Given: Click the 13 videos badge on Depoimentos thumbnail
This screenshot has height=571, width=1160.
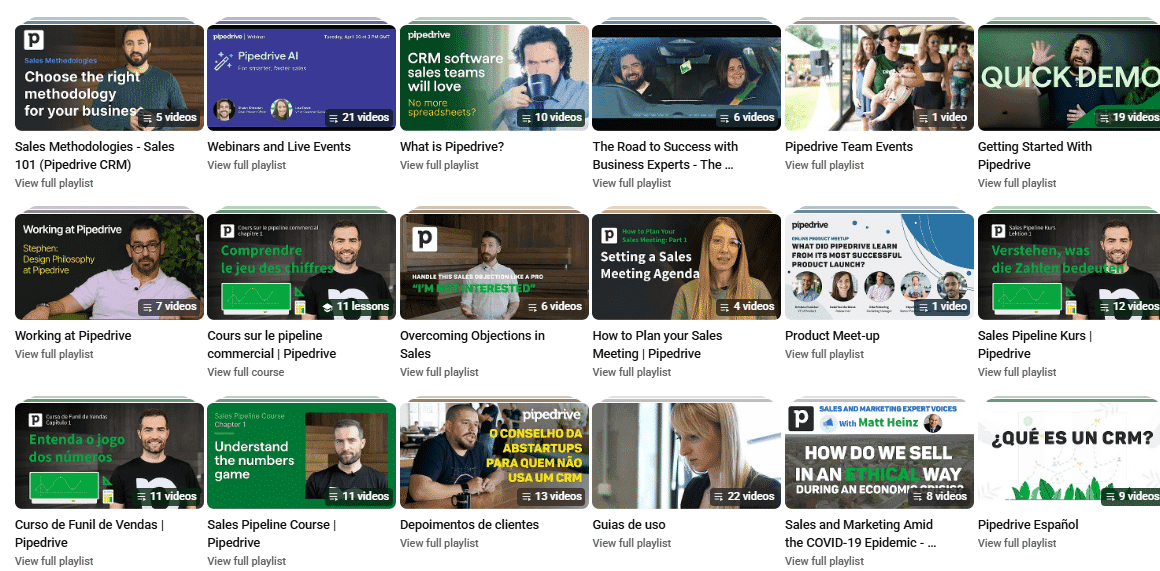Looking at the screenshot, I should point(551,496).
